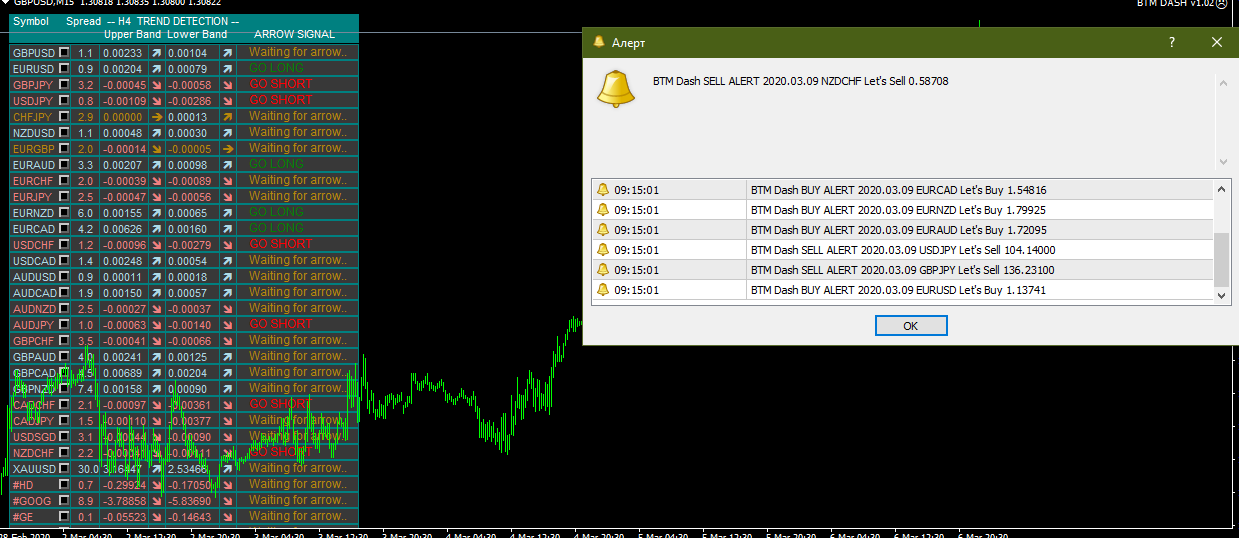Click USDCAD lower band up arrow
This screenshot has height=538, width=1239.
tap(227, 260)
